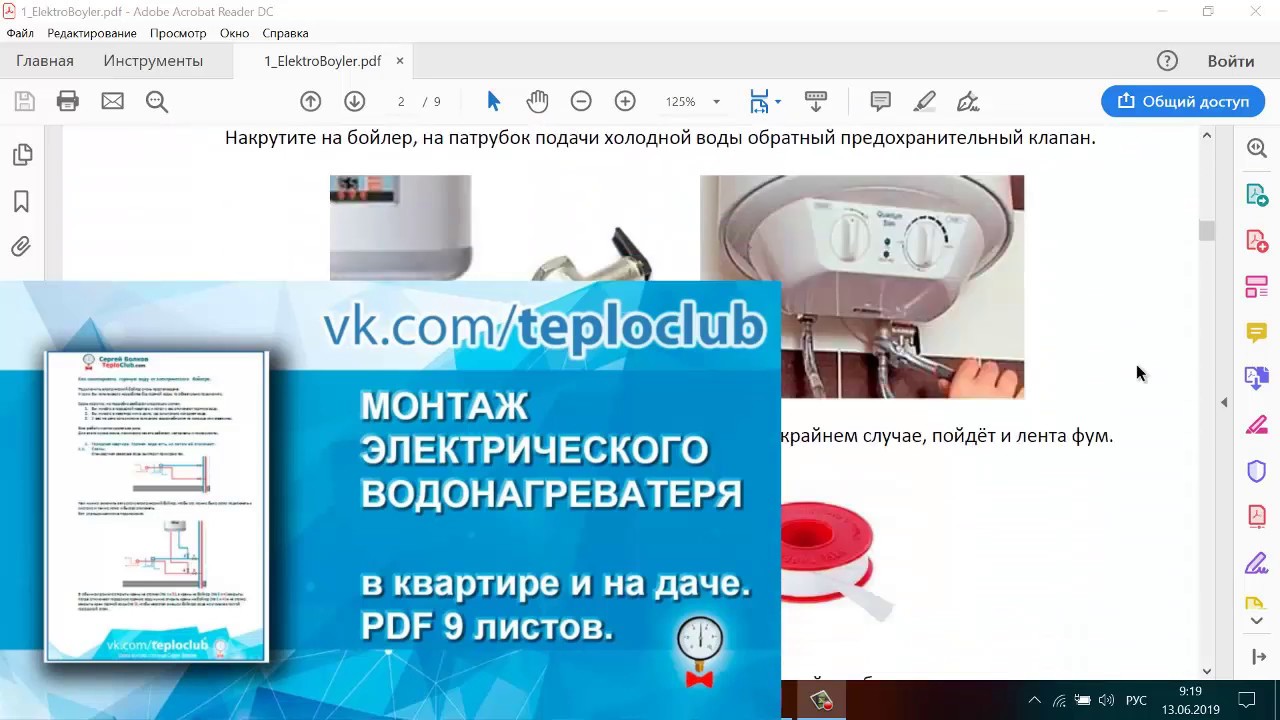Select the 1_ElektroBoyler.pdf document tab

point(322,61)
